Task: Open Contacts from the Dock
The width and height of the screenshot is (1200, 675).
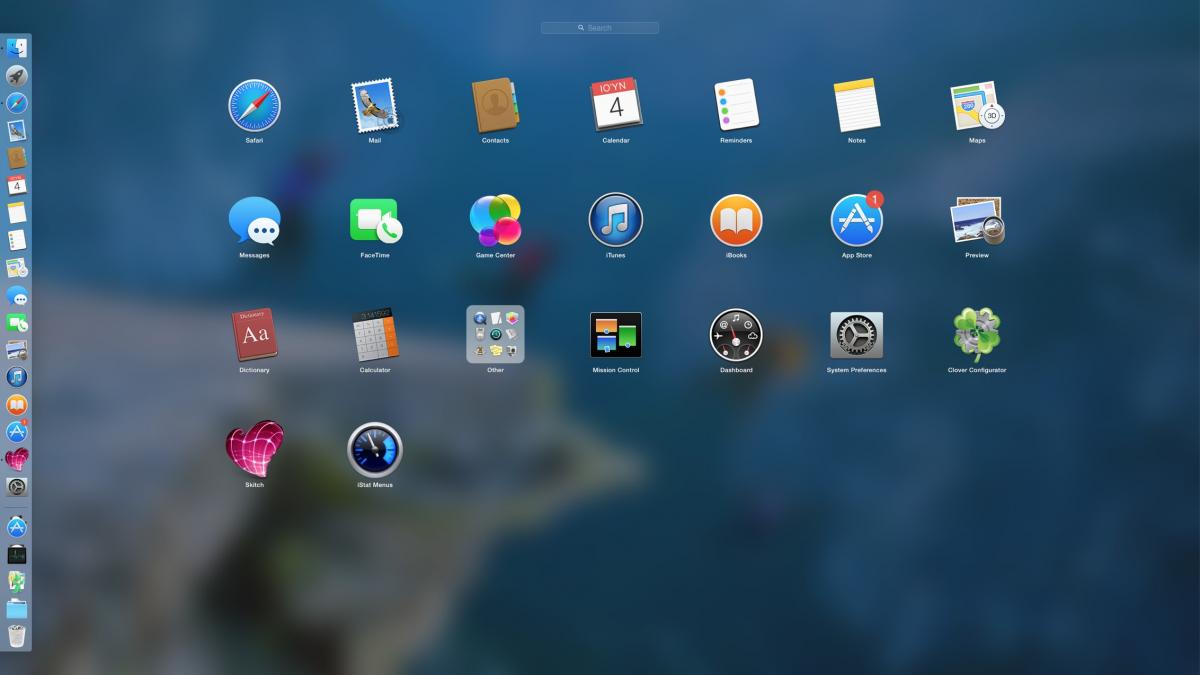Action: pos(17,158)
